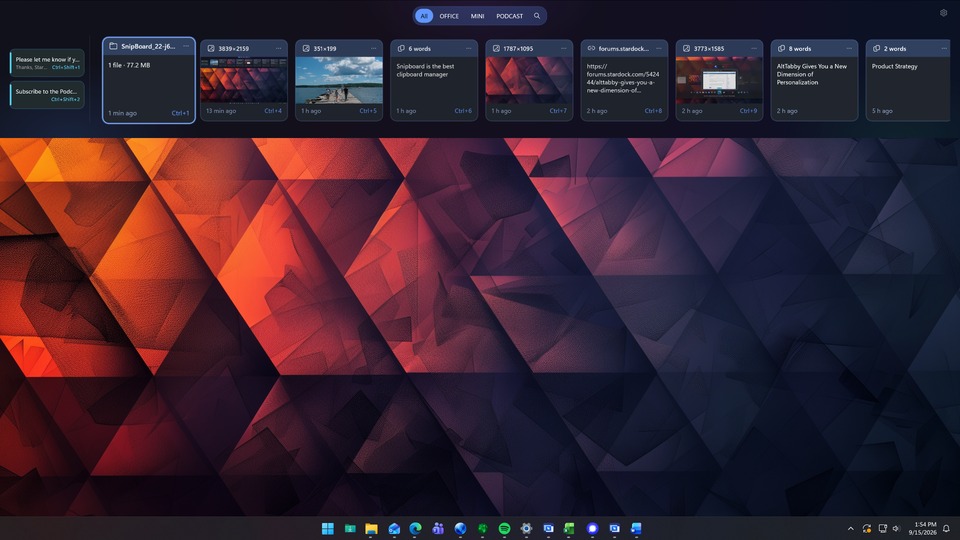Click the 'Ctrl+4' shortcut label
Screen dimensions: 960x540
point(273,111)
